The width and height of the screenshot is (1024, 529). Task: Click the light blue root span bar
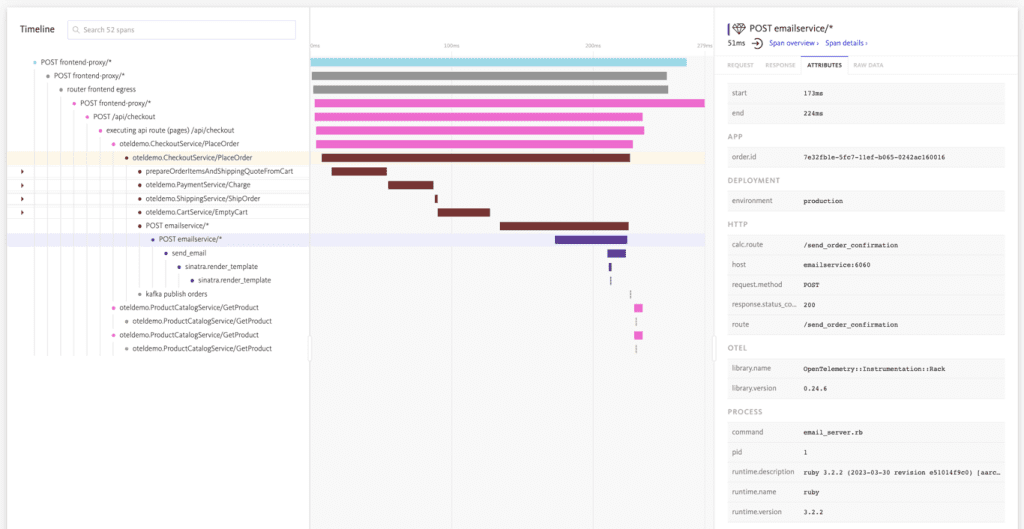(498, 62)
